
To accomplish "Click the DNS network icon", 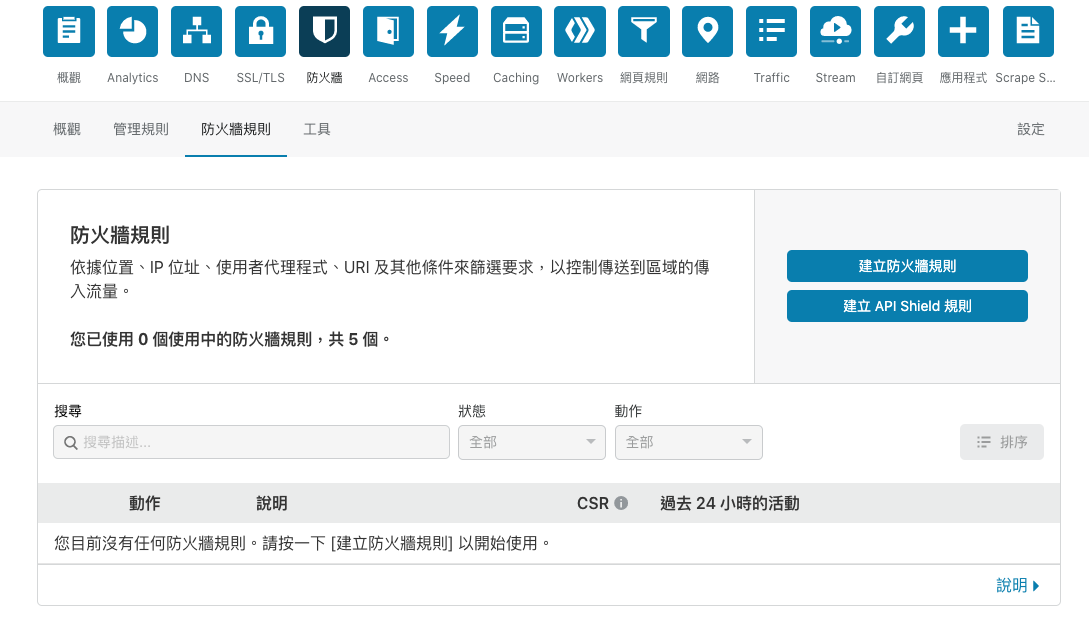I will coord(197,32).
